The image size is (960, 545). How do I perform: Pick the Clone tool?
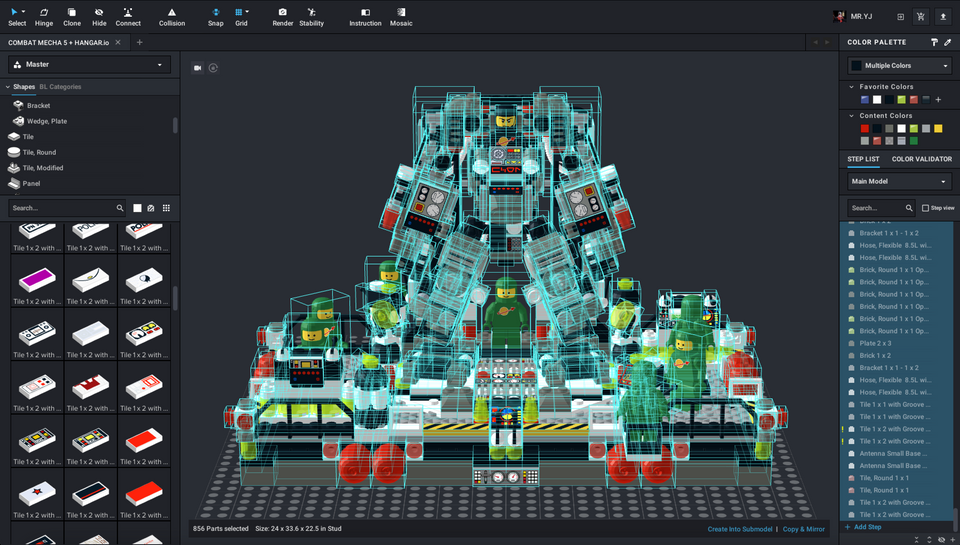72,17
